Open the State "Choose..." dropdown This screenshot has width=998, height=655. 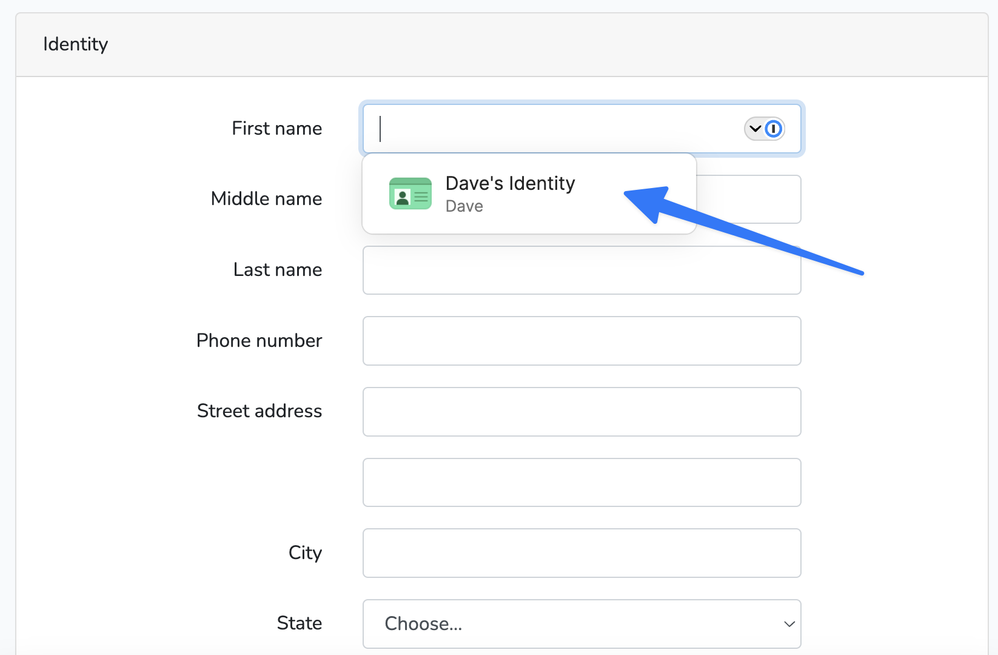(x=570, y=624)
